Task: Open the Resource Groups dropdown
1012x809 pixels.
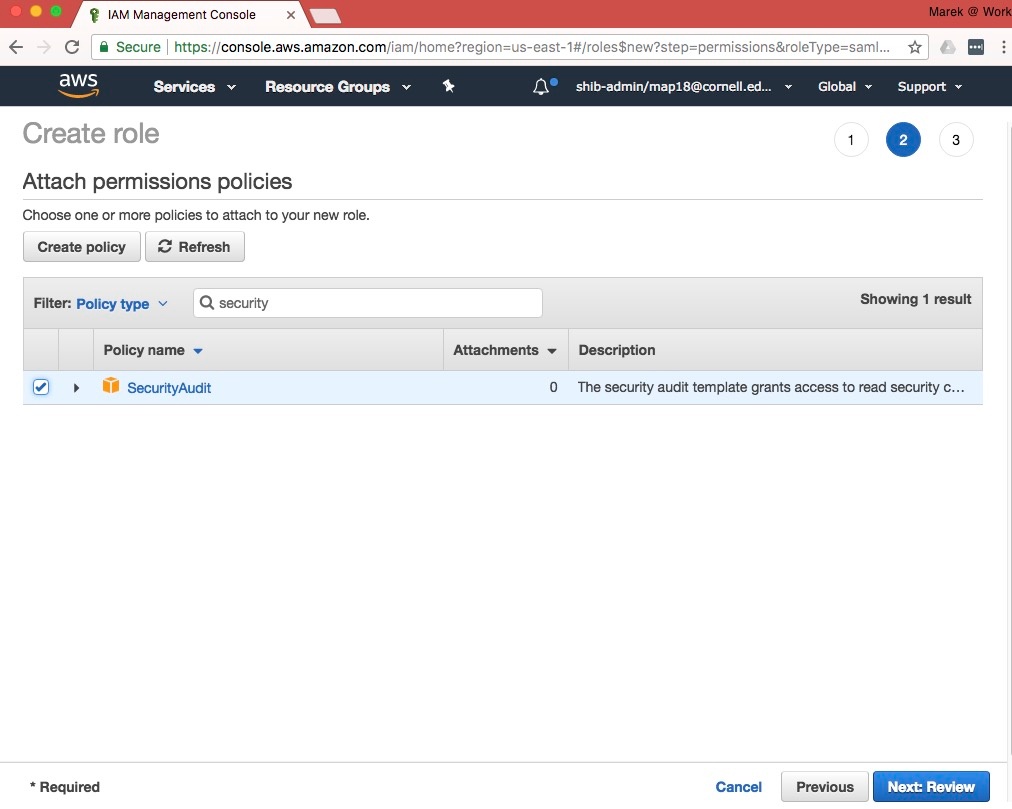Action: click(x=338, y=87)
